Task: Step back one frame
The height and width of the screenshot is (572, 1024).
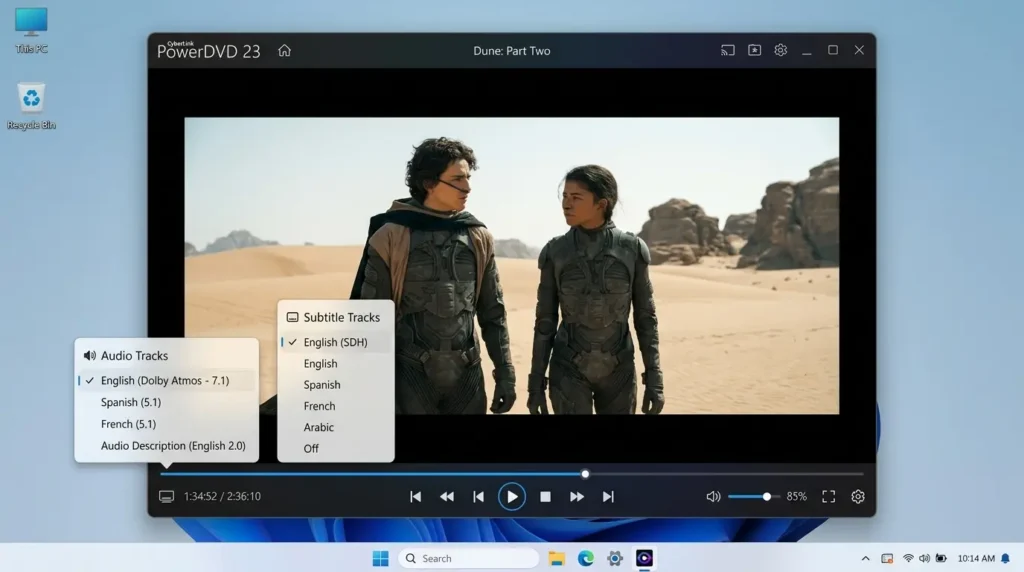Action: tap(478, 497)
